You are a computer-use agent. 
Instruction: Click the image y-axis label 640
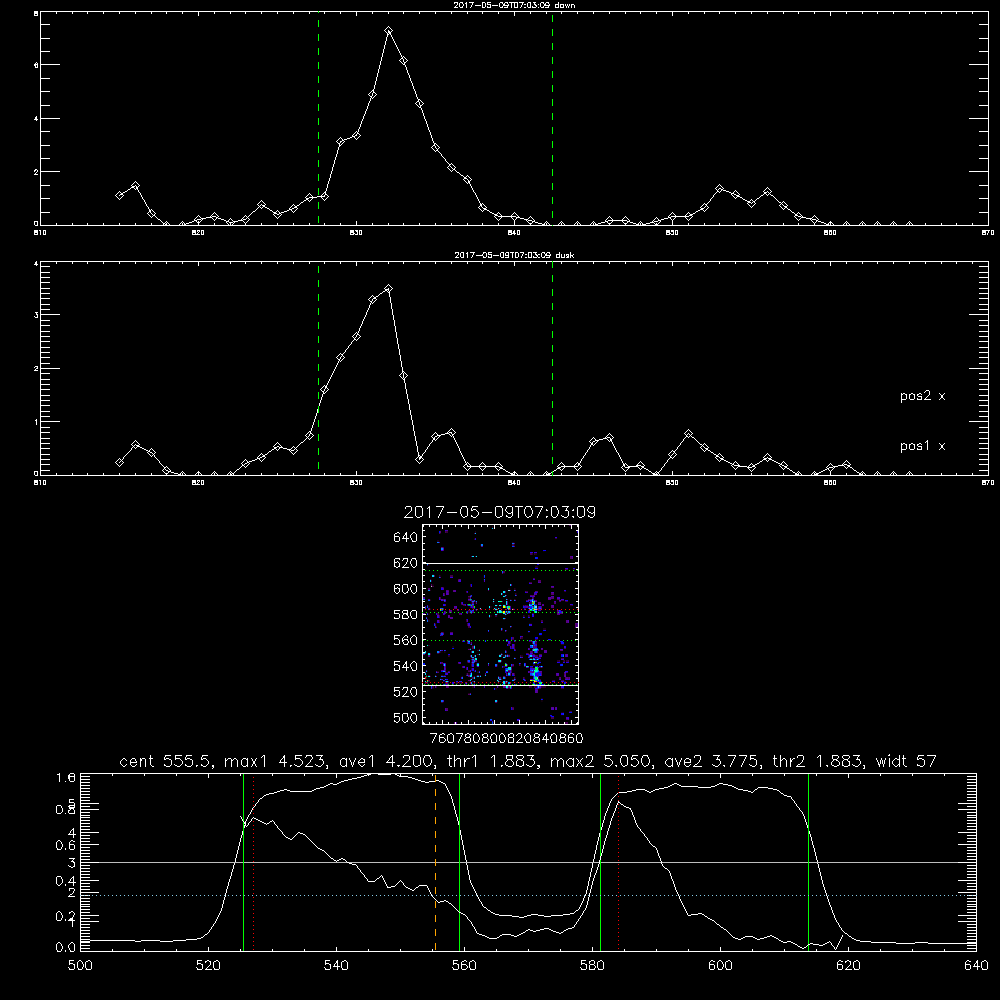coord(406,538)
